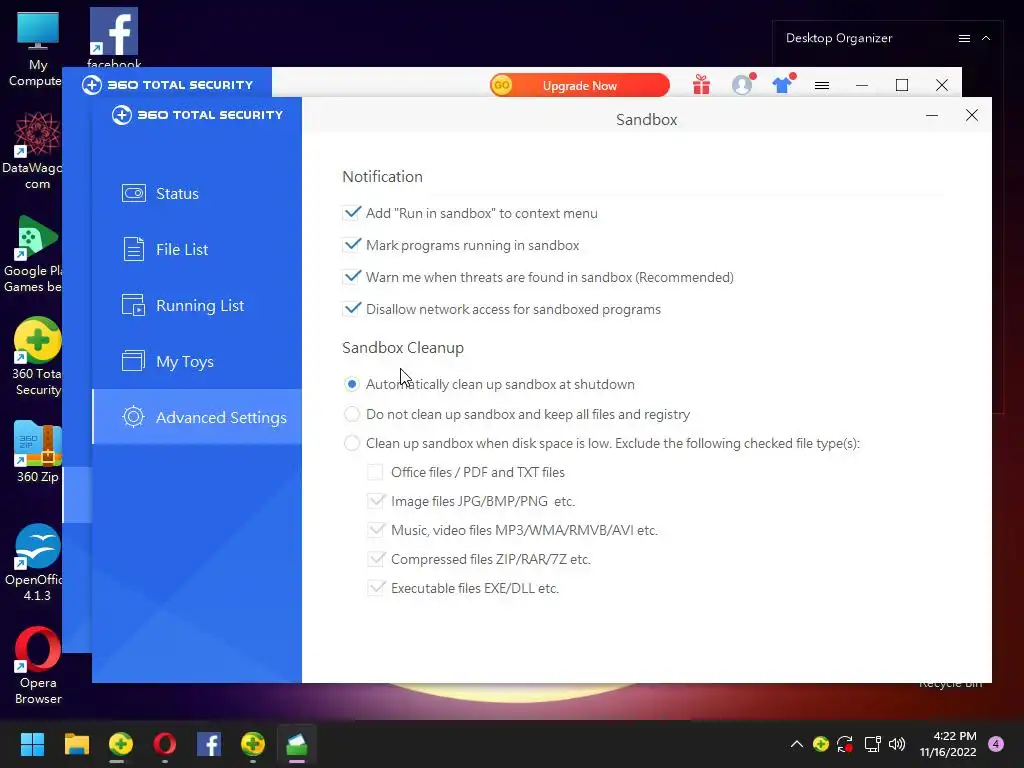Select Do not clean up sandbox option
Image resolution: width=1024 pixels, height=768 pixels.
point(351,414)
